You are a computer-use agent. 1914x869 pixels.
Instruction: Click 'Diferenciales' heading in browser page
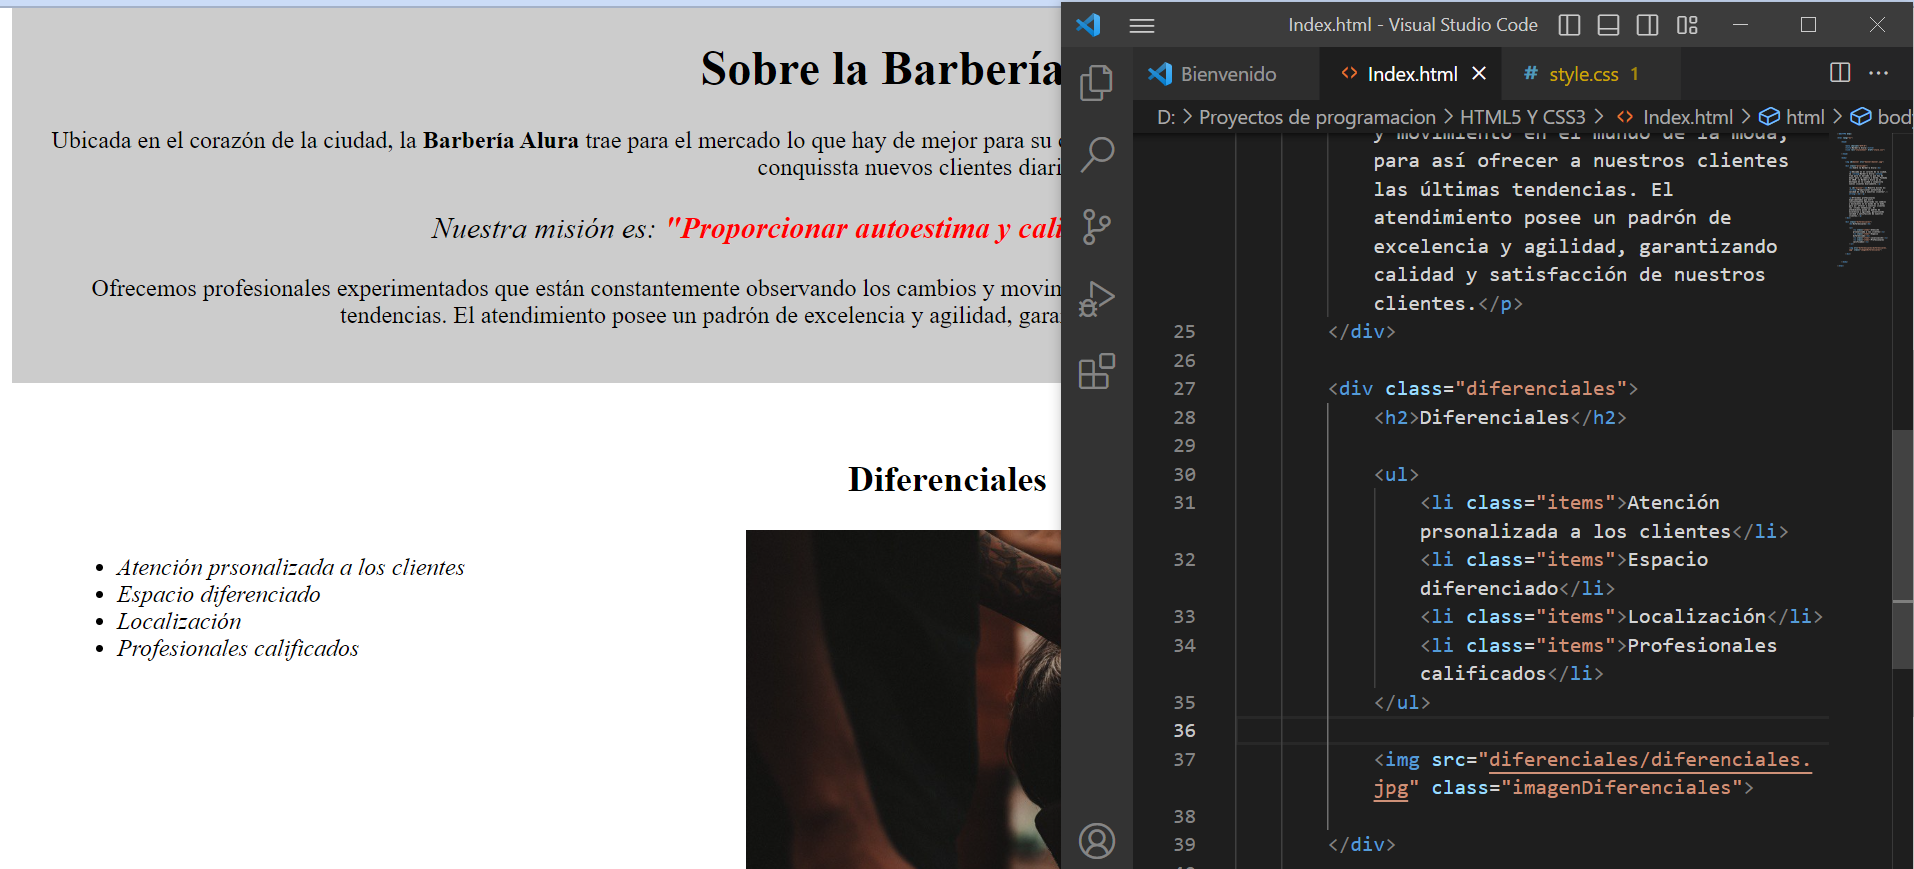(x=947, y=480)
